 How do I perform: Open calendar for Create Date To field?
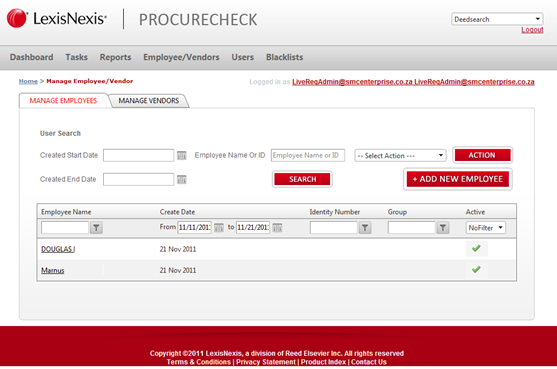tap(277, 227)
